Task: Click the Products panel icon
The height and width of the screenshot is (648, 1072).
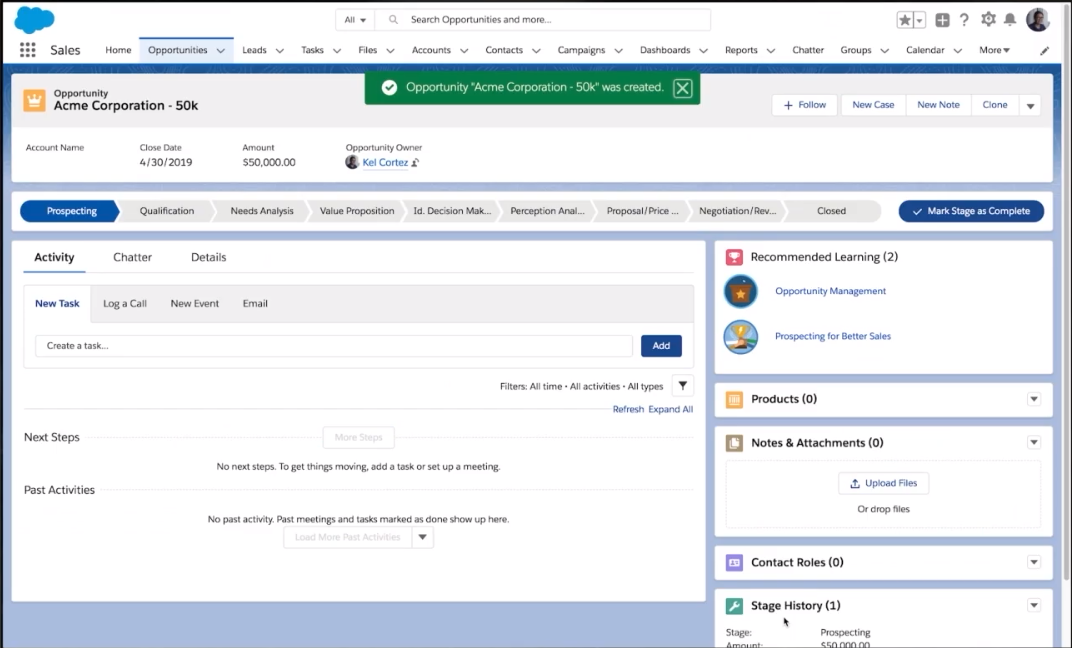Action: [734, 399]
